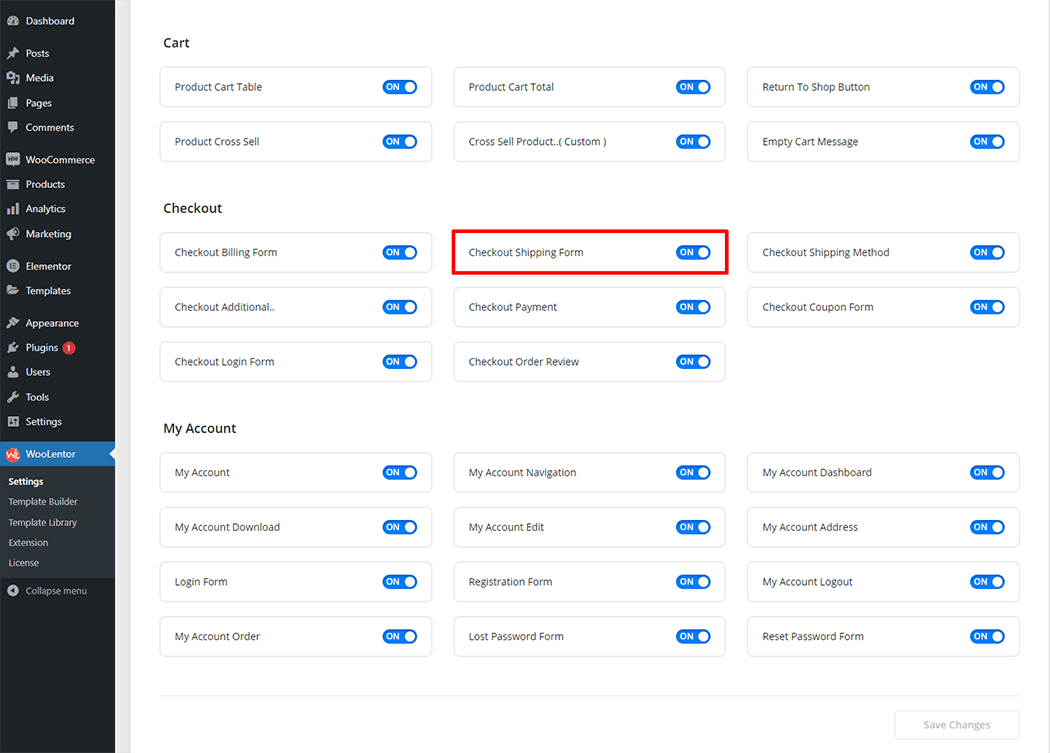This screenshot has height=753, width=1050.
Task: Open the Template Library submenu item
Action: [43, 522]
